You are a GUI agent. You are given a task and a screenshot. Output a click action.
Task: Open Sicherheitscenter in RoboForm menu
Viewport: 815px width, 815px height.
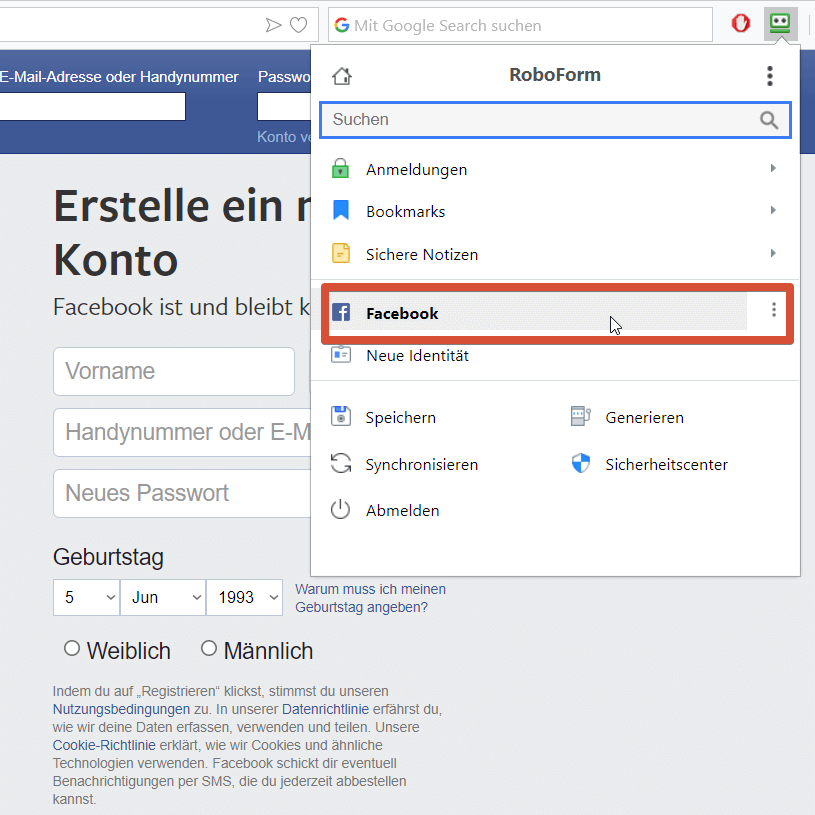[666, 464]
